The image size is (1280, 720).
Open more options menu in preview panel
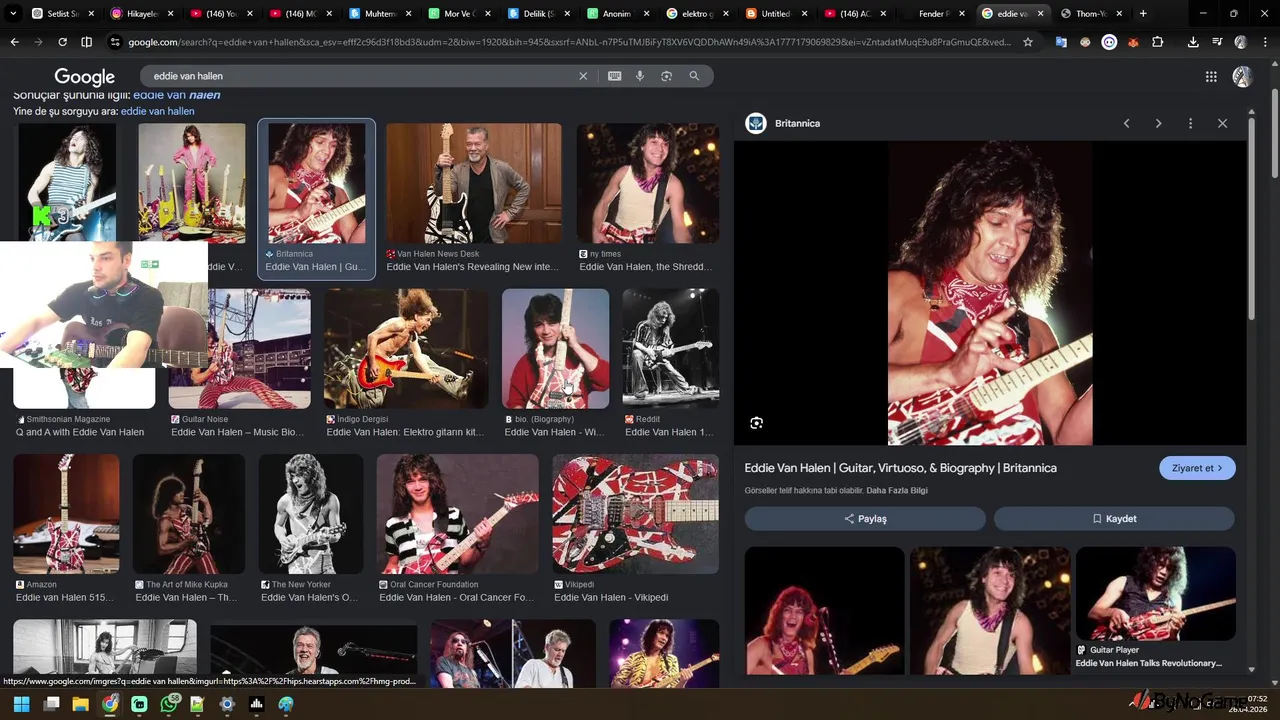(1190, 123)
